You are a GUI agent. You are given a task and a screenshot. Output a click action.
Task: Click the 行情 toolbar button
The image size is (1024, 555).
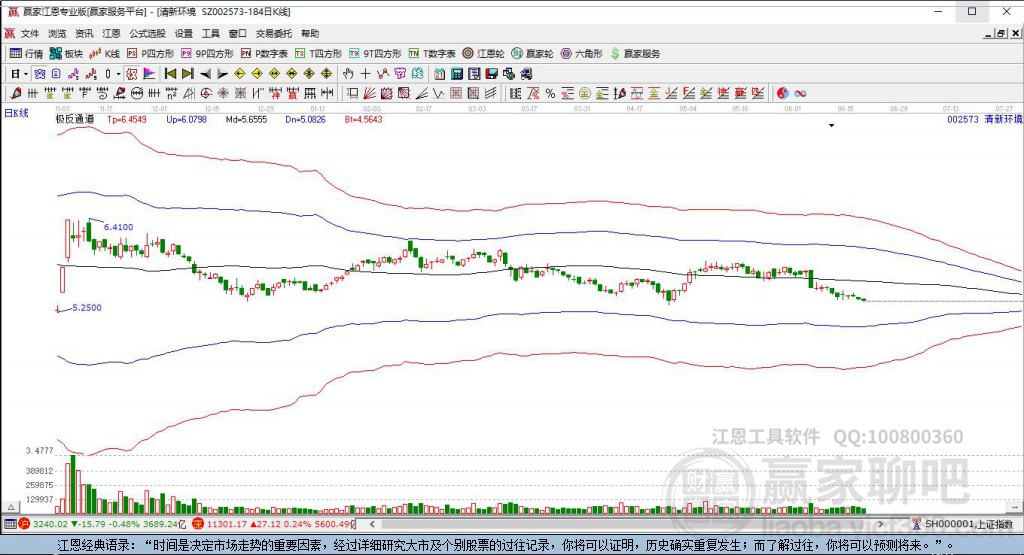tap(26, 54)
